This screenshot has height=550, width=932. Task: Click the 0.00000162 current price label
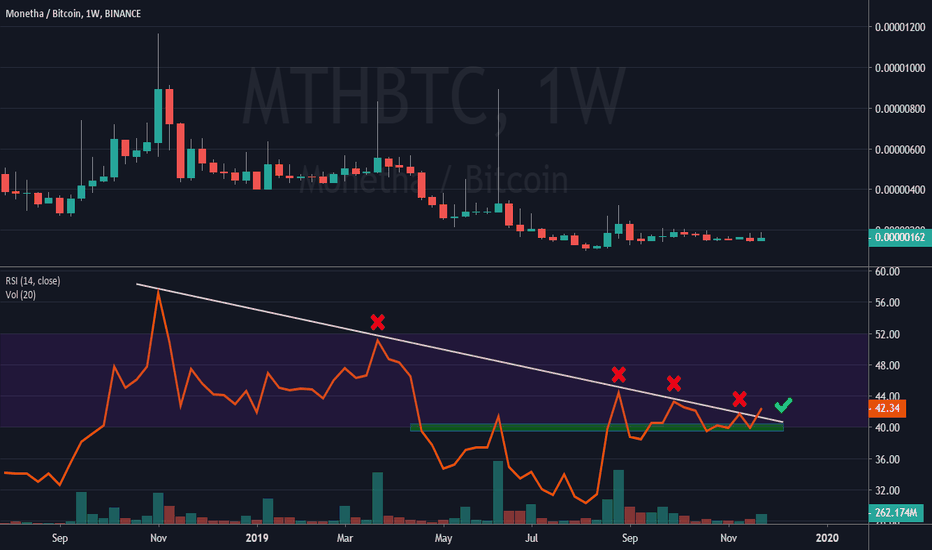[900, 237]
